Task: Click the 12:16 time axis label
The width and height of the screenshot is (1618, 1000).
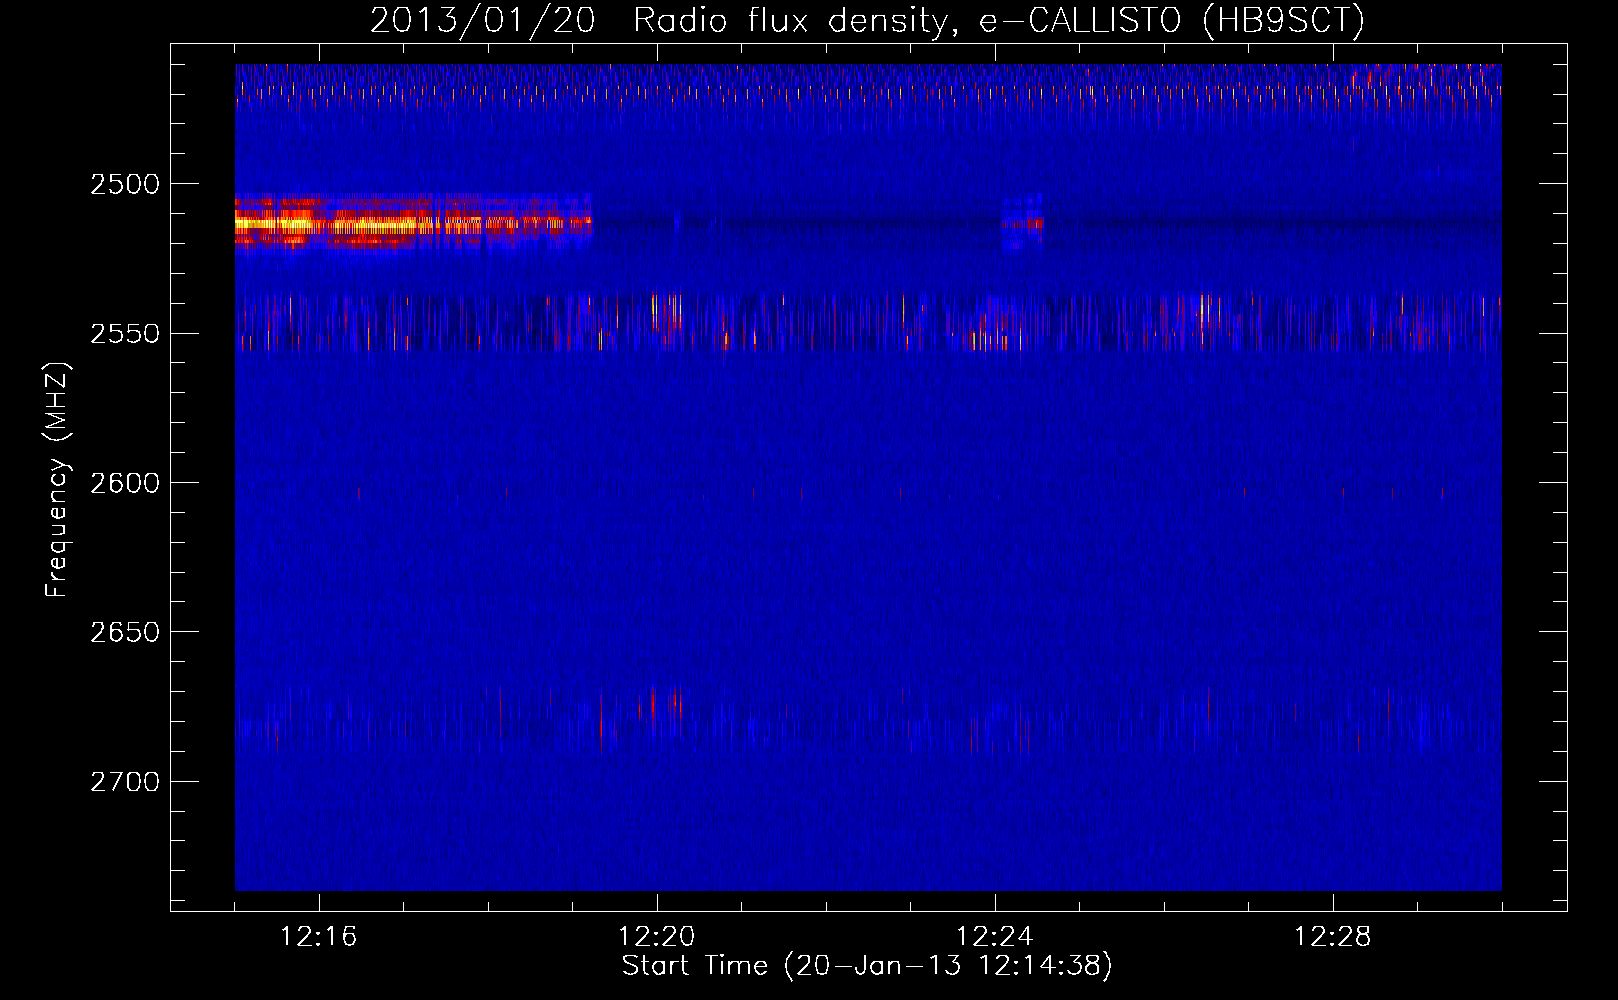Action: [x=319, y=937]
